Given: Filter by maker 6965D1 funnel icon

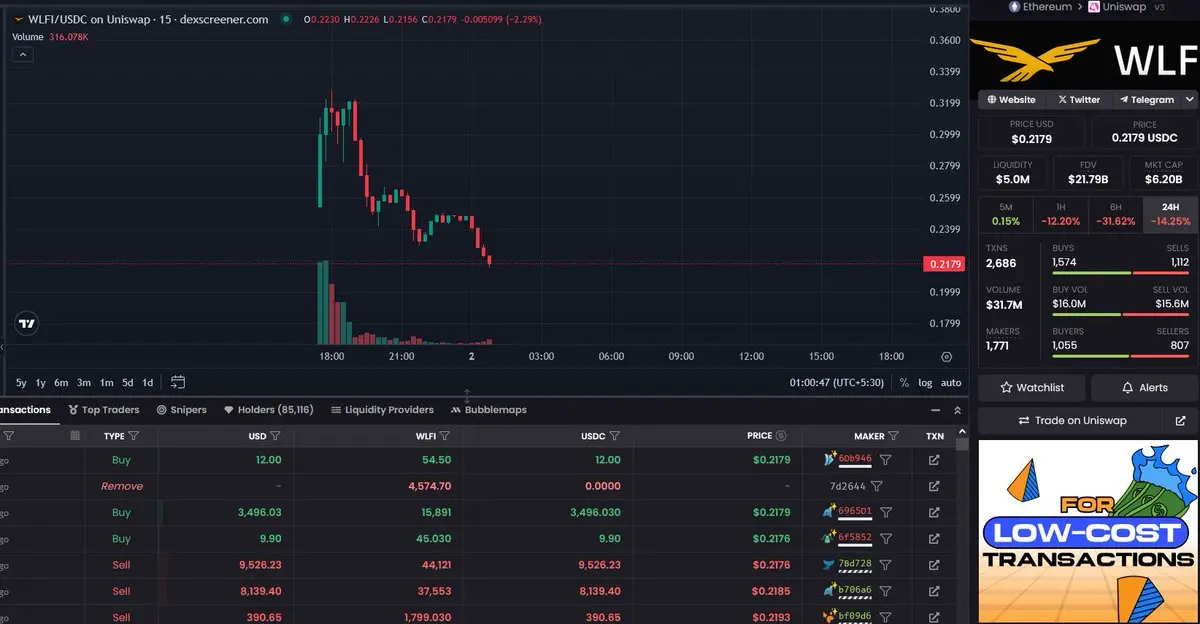Looking at the screenshot, I should [885, 512].
